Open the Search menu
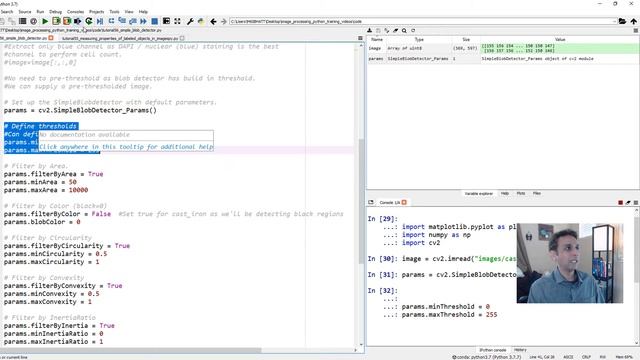This screenshot has width=640, height=360. 7,12
